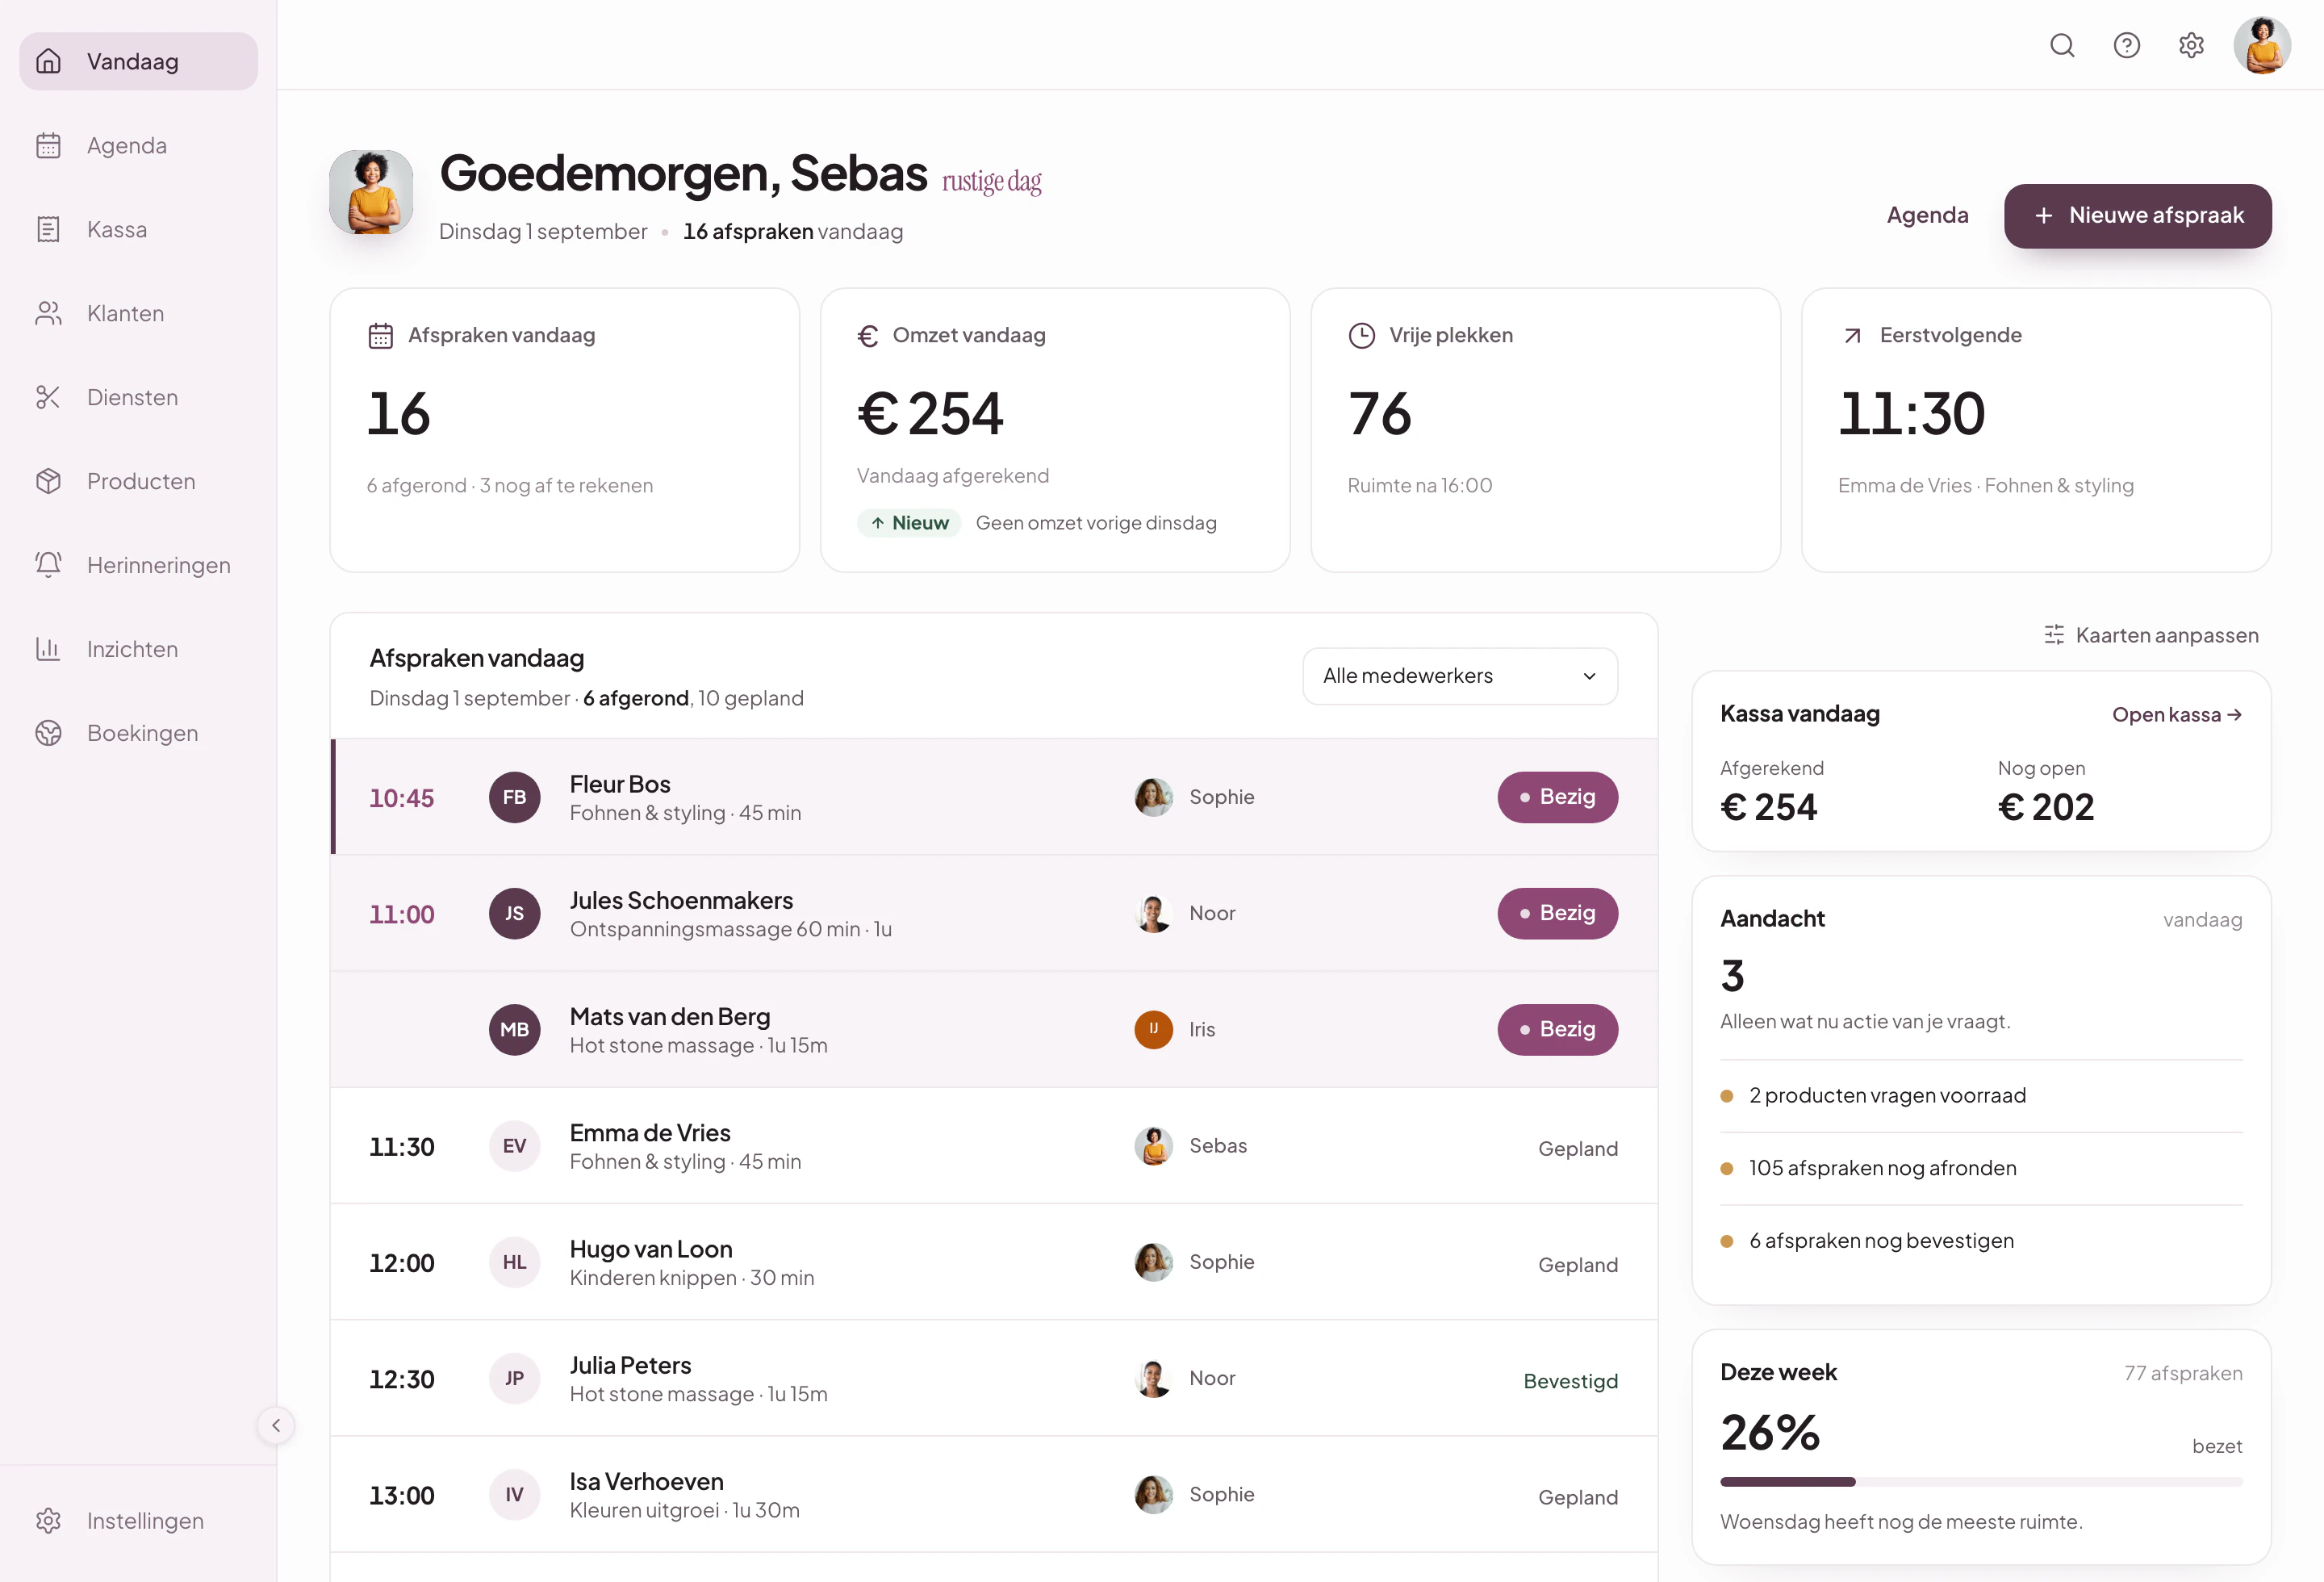Screen dimensions: 2324x1582
Task: Click Iris staff avatar in Mats row
Action: coord(1153,1029)
